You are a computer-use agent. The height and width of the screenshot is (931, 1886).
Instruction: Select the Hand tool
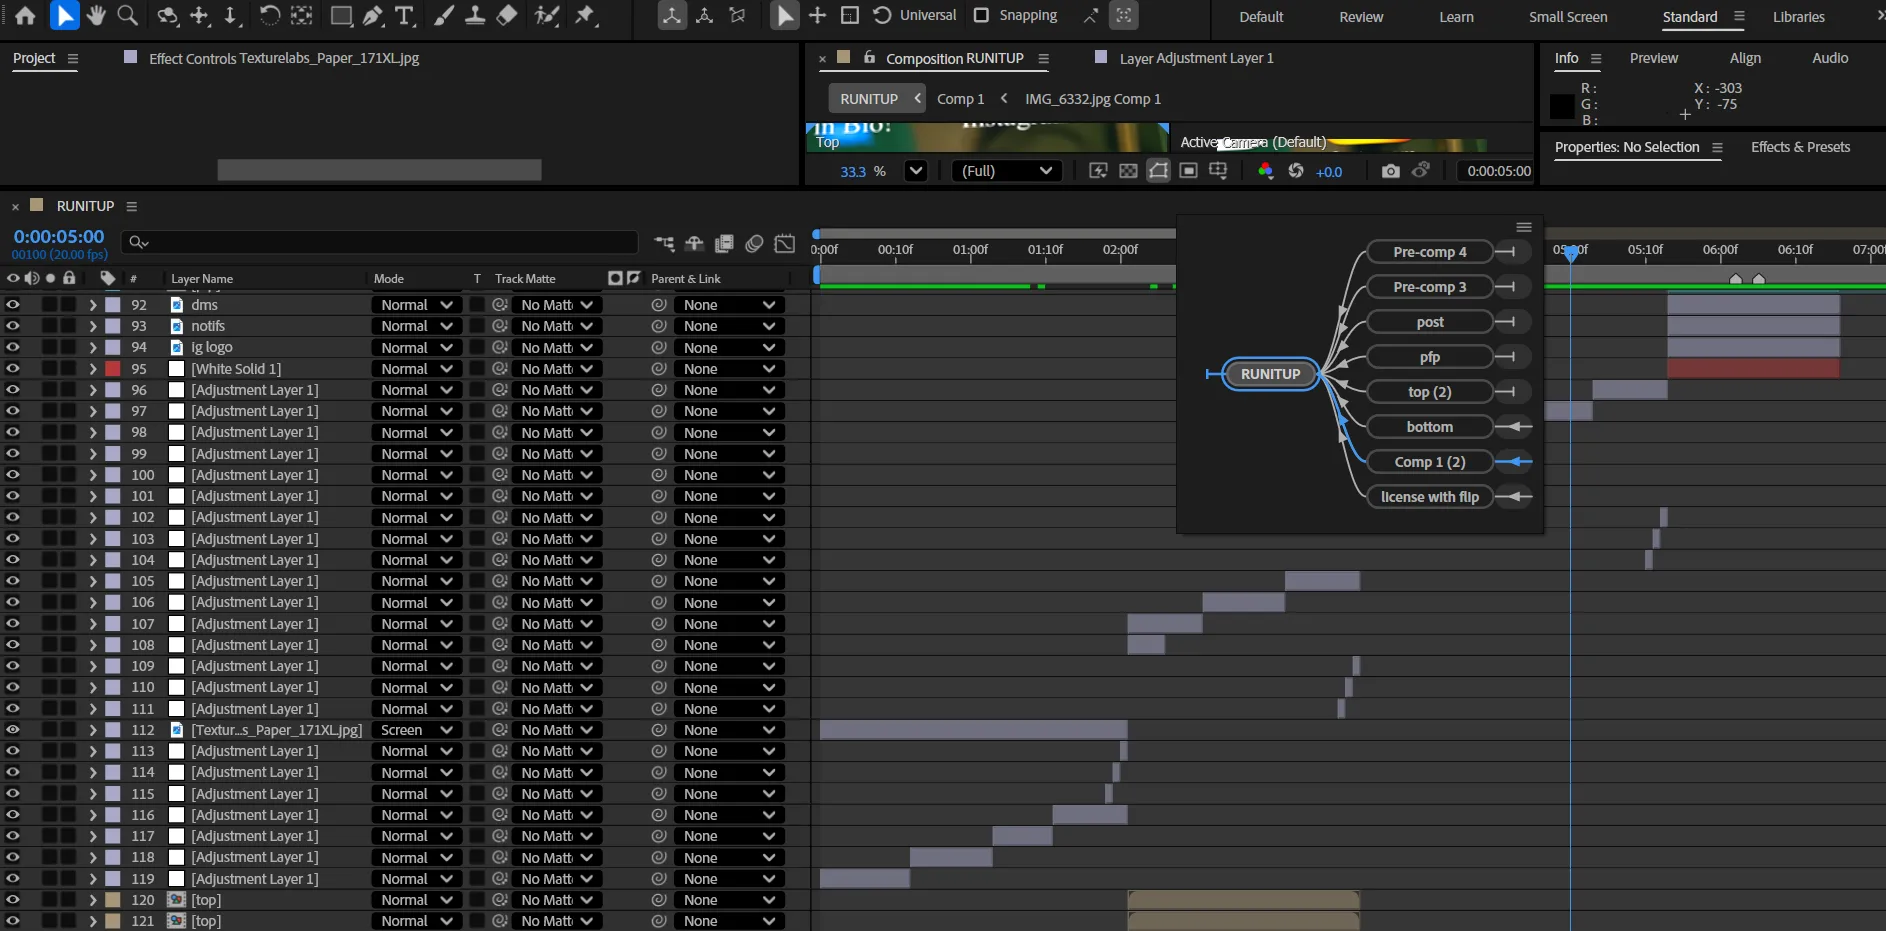point(96,15)
